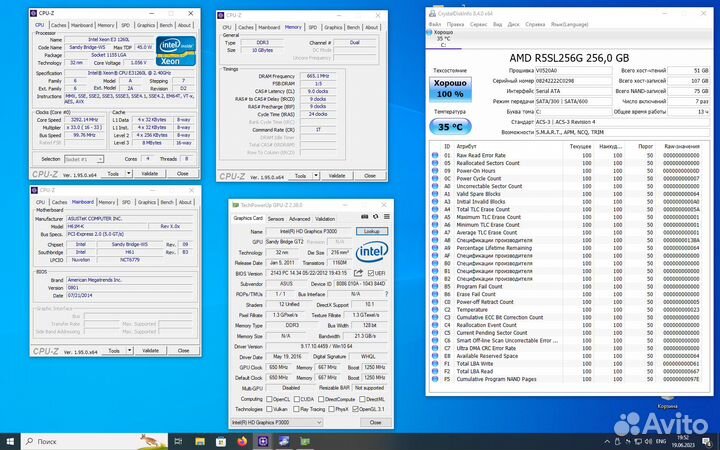This screenshot has height=450, width=720.
Task: Click Tools button in the CPU-Z CPU window
Action: point(113,174)
